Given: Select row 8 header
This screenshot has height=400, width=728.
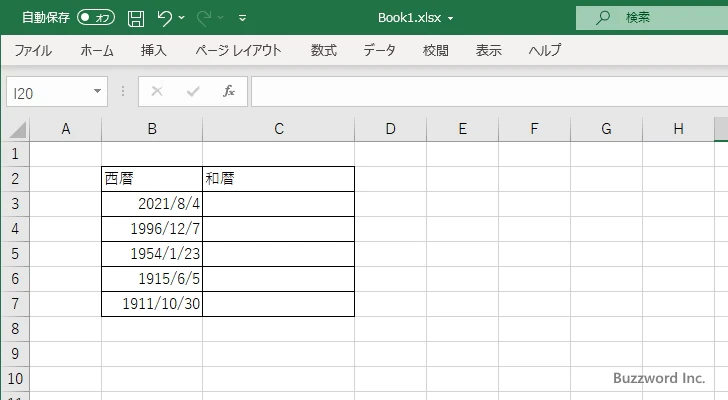Looking at the screenshot, I should 15,329.
